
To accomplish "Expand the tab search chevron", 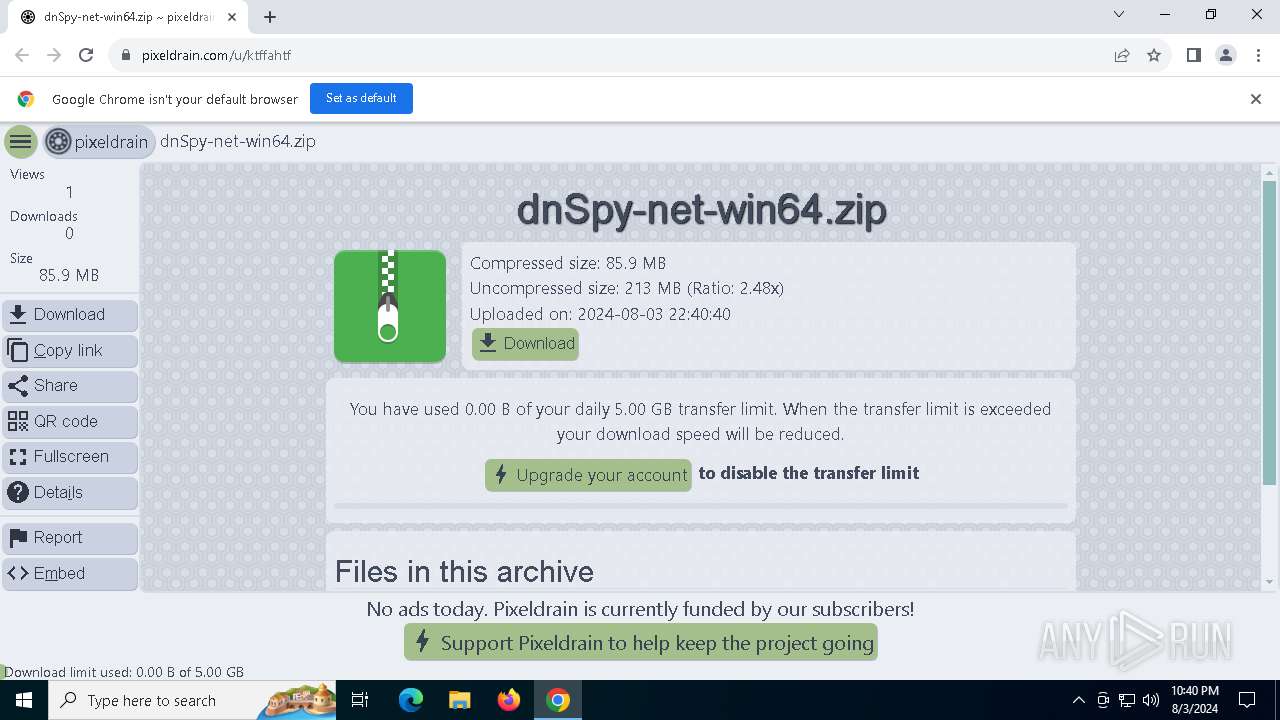I will pos(1119,15).
